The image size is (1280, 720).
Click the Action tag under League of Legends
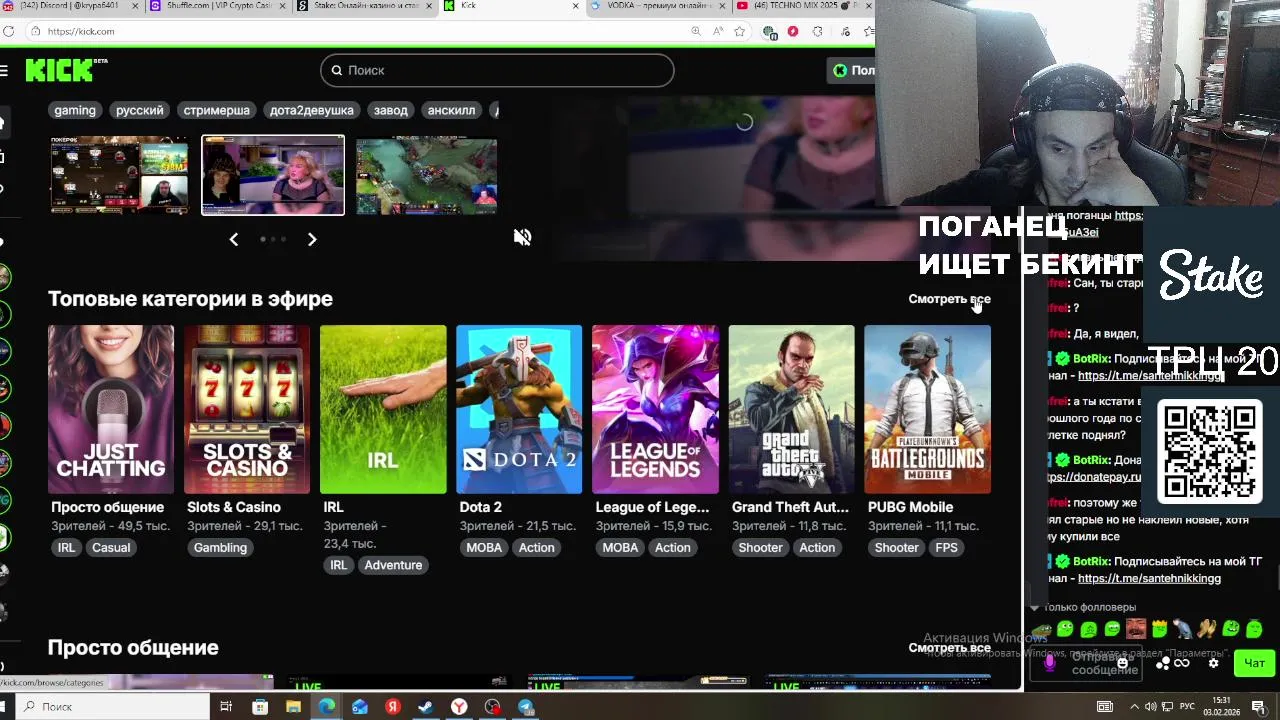[x=672, y=547]
